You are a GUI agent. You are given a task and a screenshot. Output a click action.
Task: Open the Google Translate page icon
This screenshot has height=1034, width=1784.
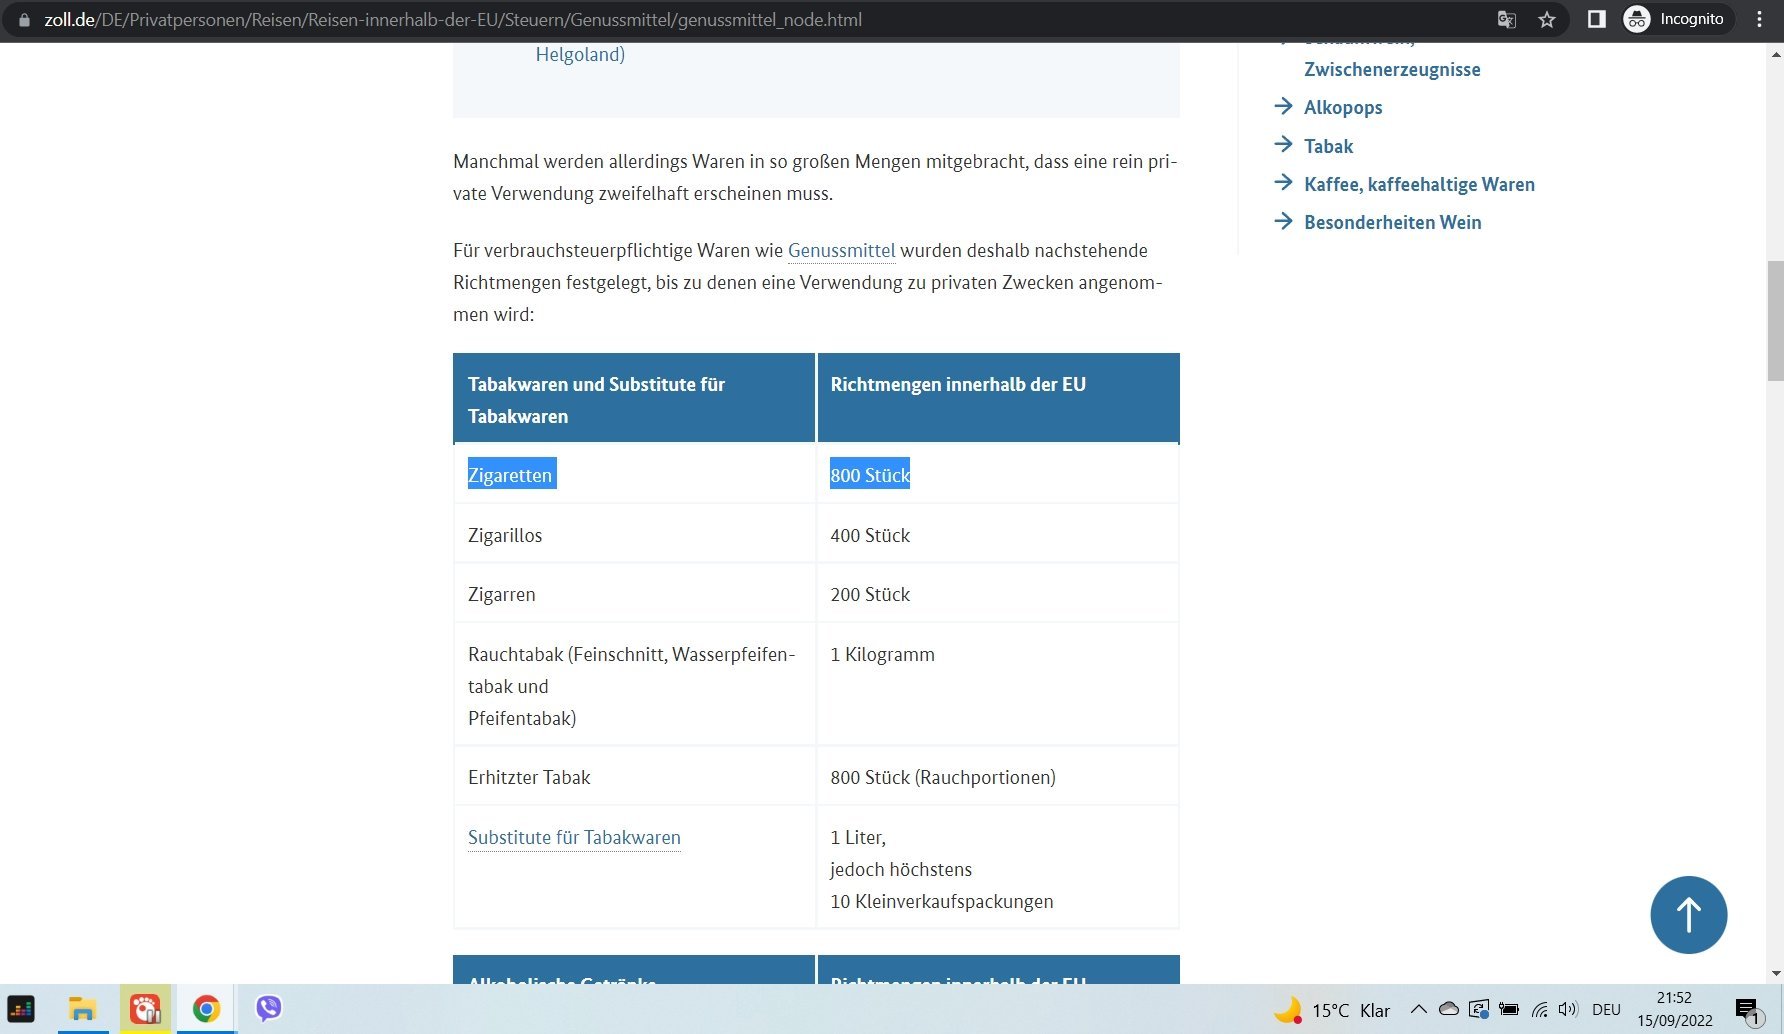tap(1506, 20)
